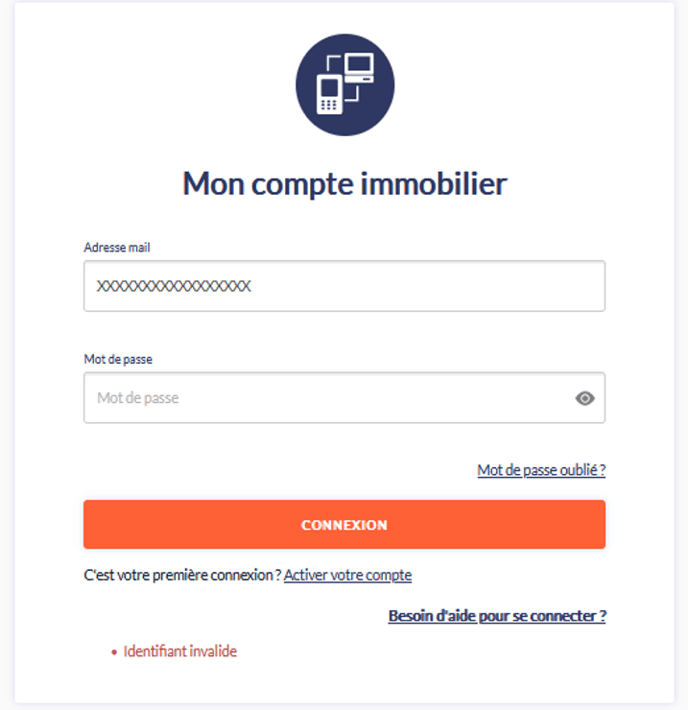688x710 pixels.
Task: Click the mobile phone graphic in the logo
Action: pyautogui.click(x=329, y=94)
